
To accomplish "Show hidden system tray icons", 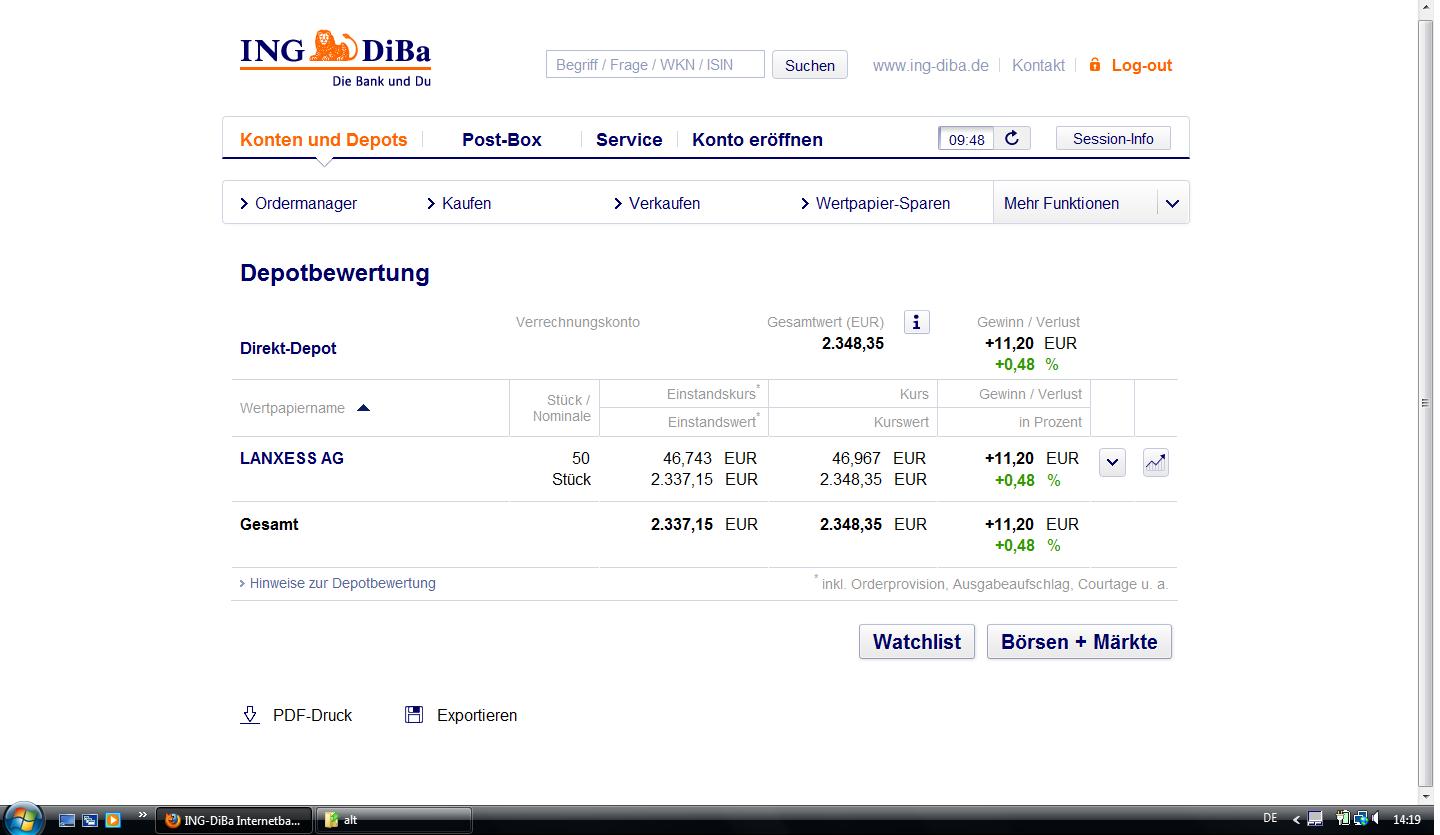I will (1296, 820).
